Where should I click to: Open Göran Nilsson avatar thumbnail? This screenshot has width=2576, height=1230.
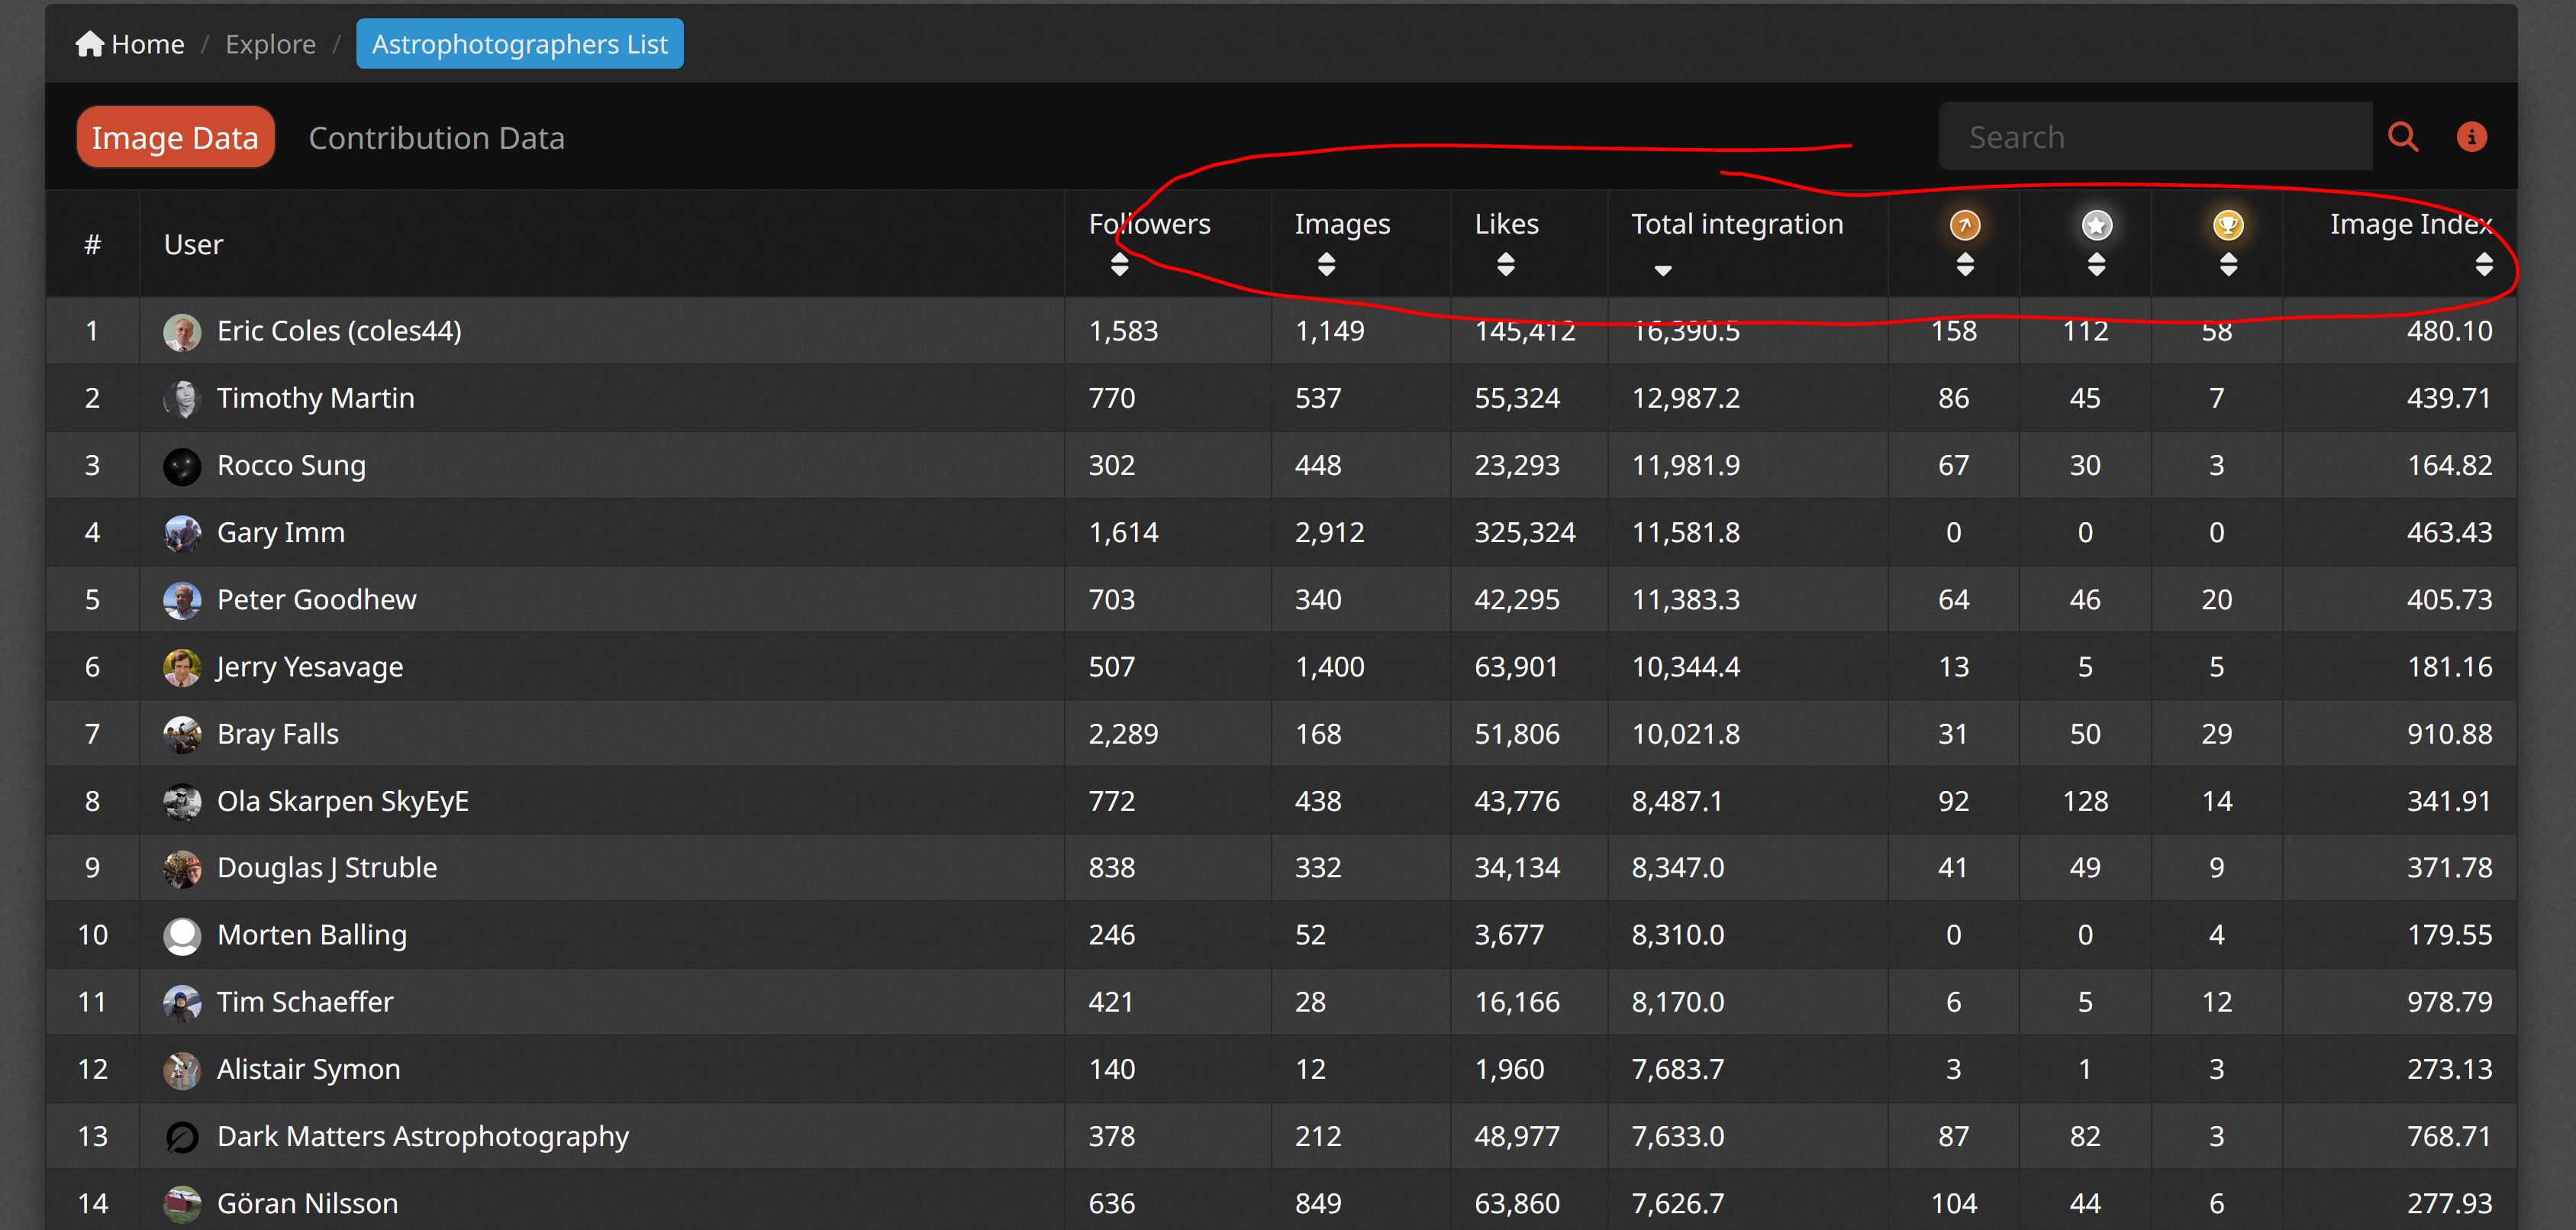182,1204
